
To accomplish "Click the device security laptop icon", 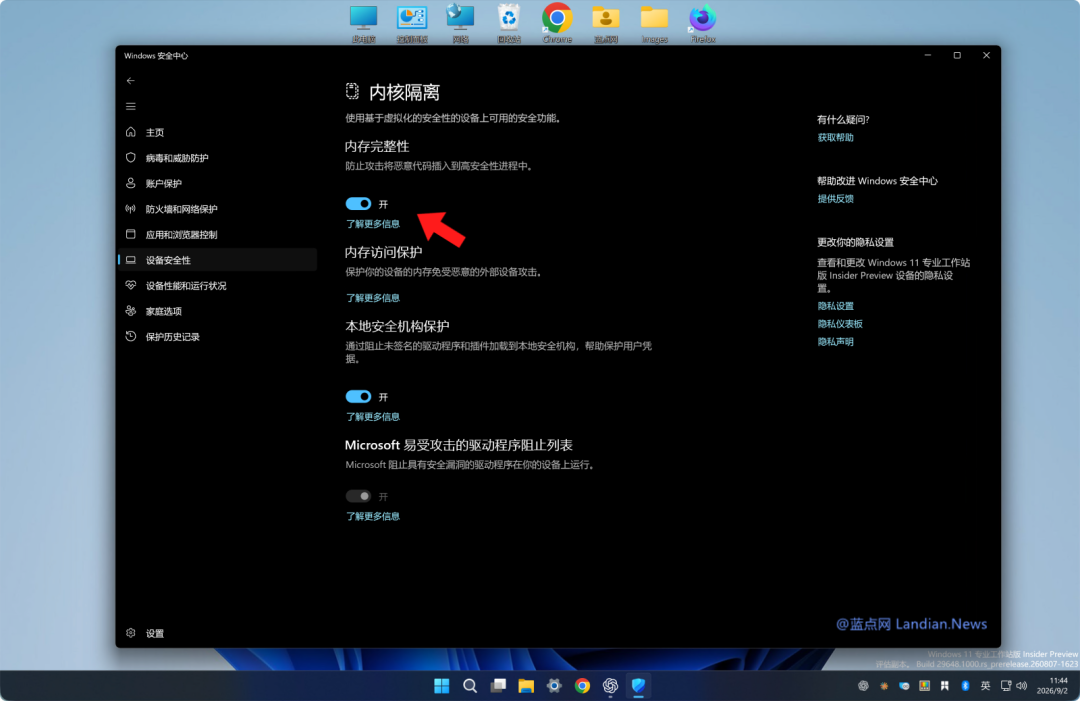I will tap(131, 260).
